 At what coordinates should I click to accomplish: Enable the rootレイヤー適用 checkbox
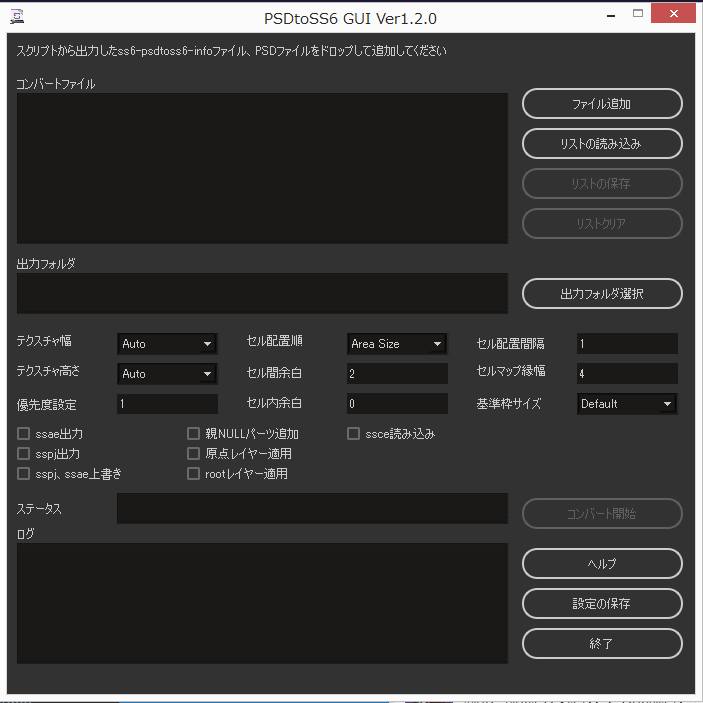[193, 473]
